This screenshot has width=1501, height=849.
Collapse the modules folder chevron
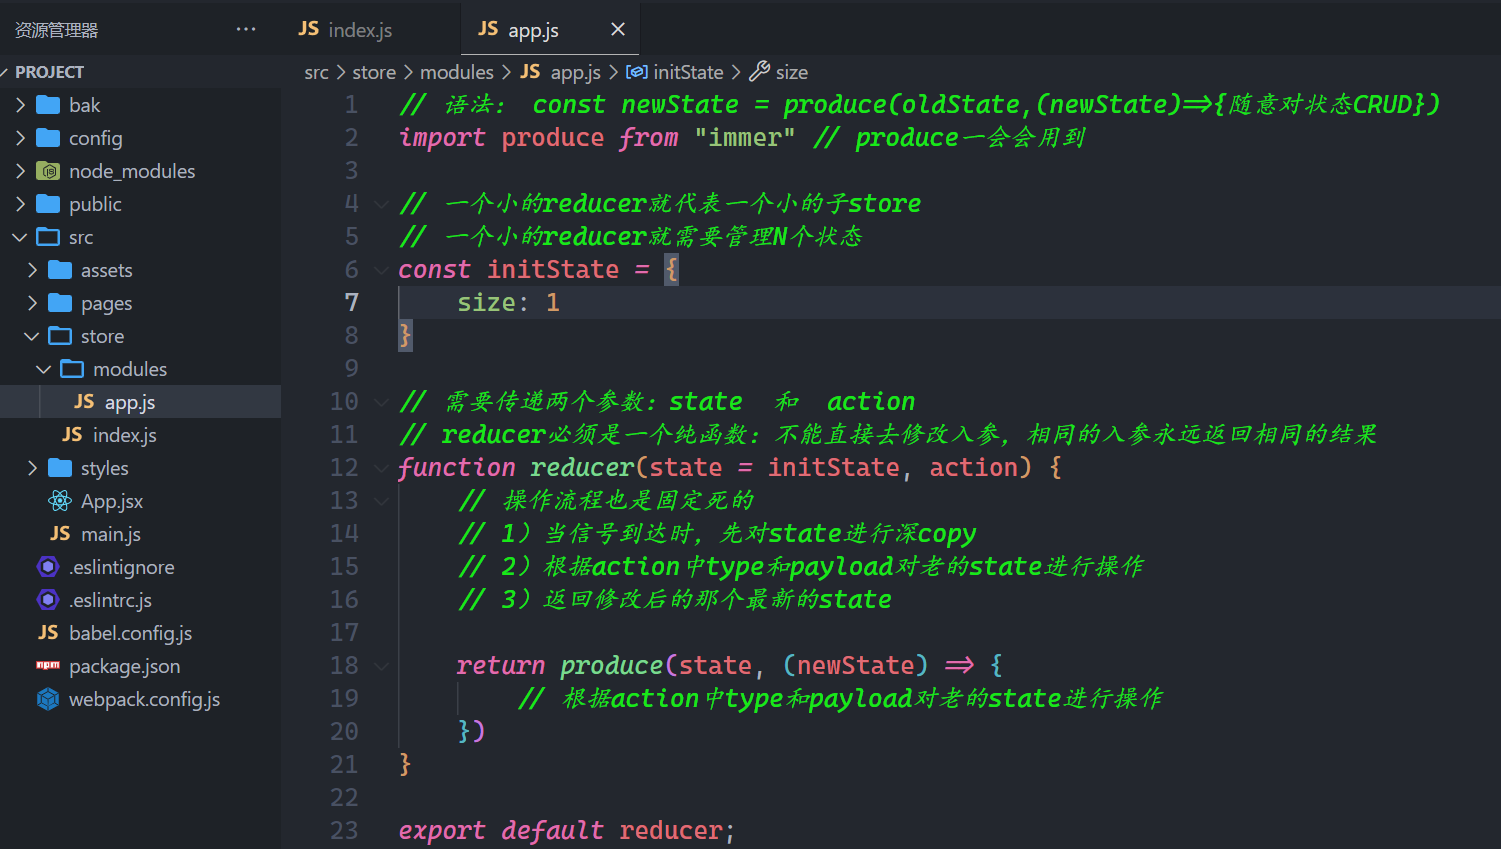click(x=44, y=369)
